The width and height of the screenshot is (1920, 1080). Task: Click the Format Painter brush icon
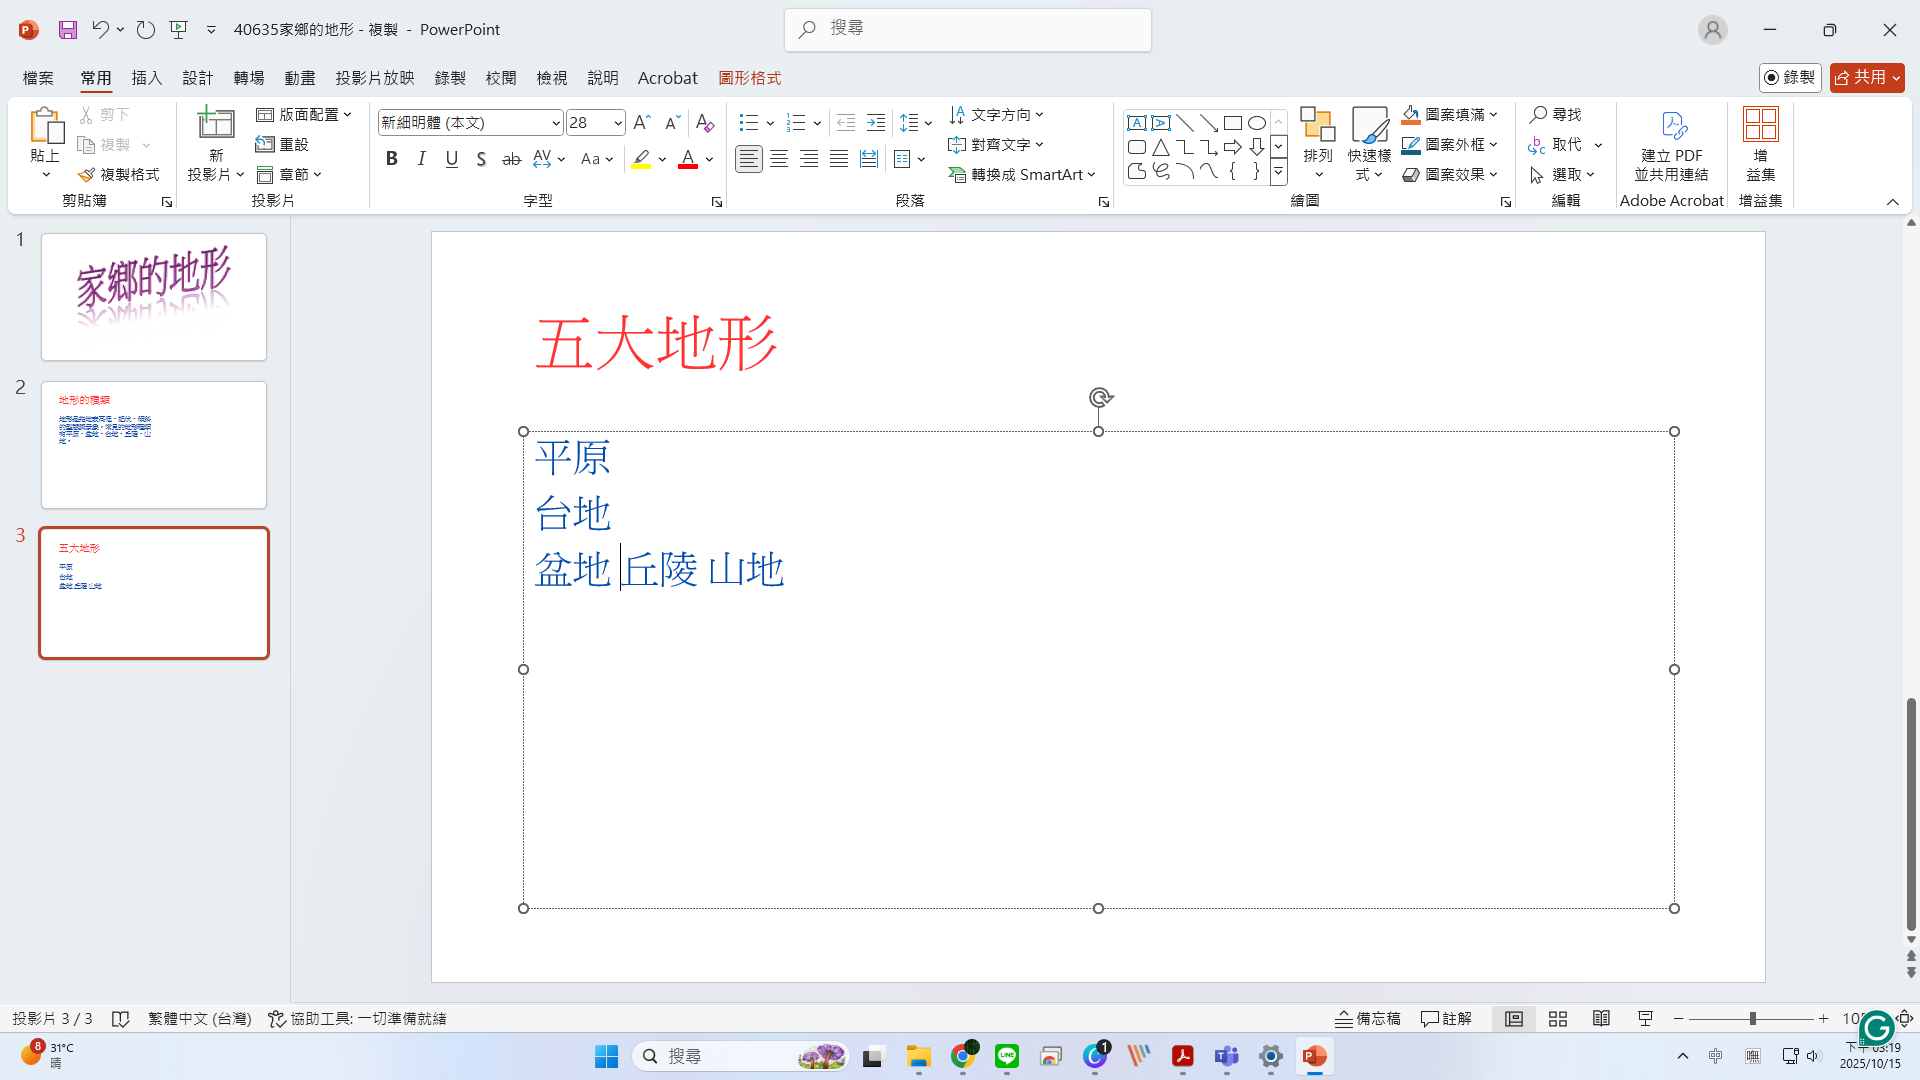point(87,175)
